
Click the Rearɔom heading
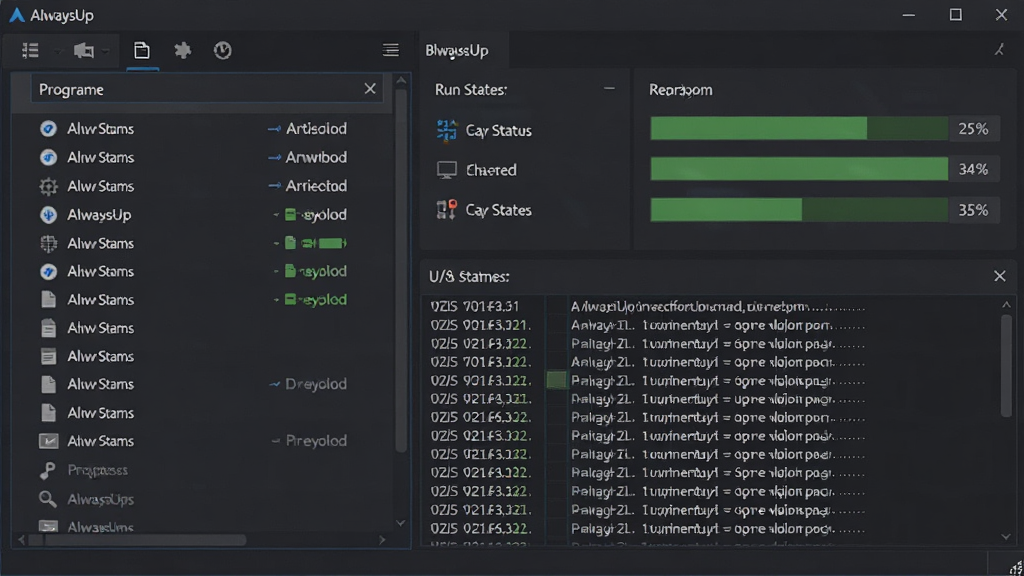(x=680, y=89)
